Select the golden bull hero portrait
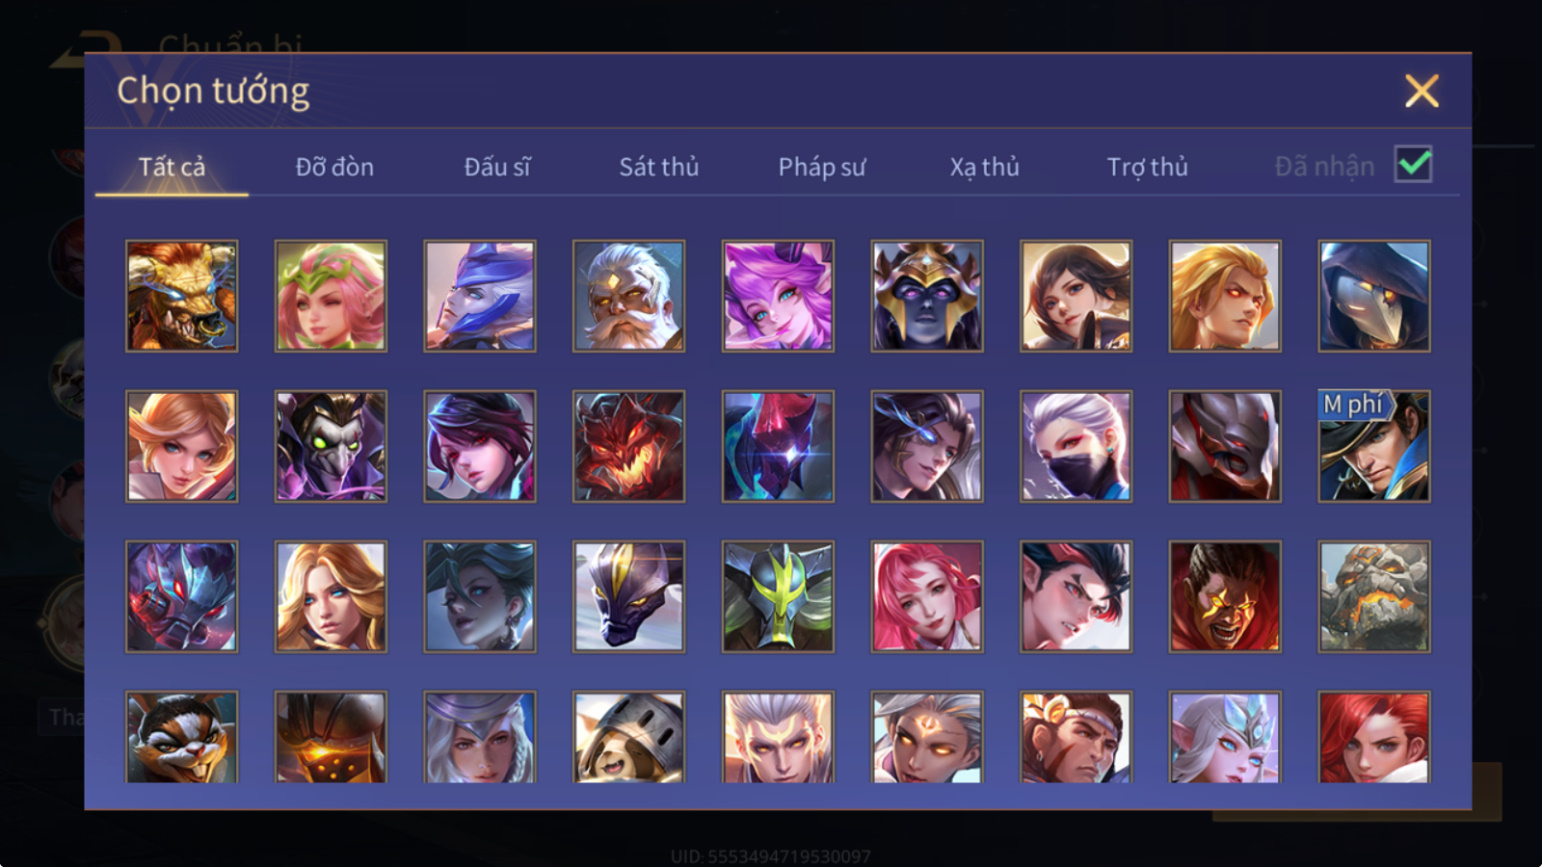The width and height of the screenshot is (1542, 867). pyautogui.click(x=182, y=296)
